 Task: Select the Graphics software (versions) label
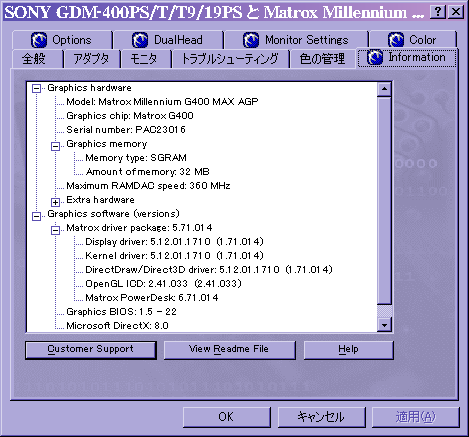(114, 214)
